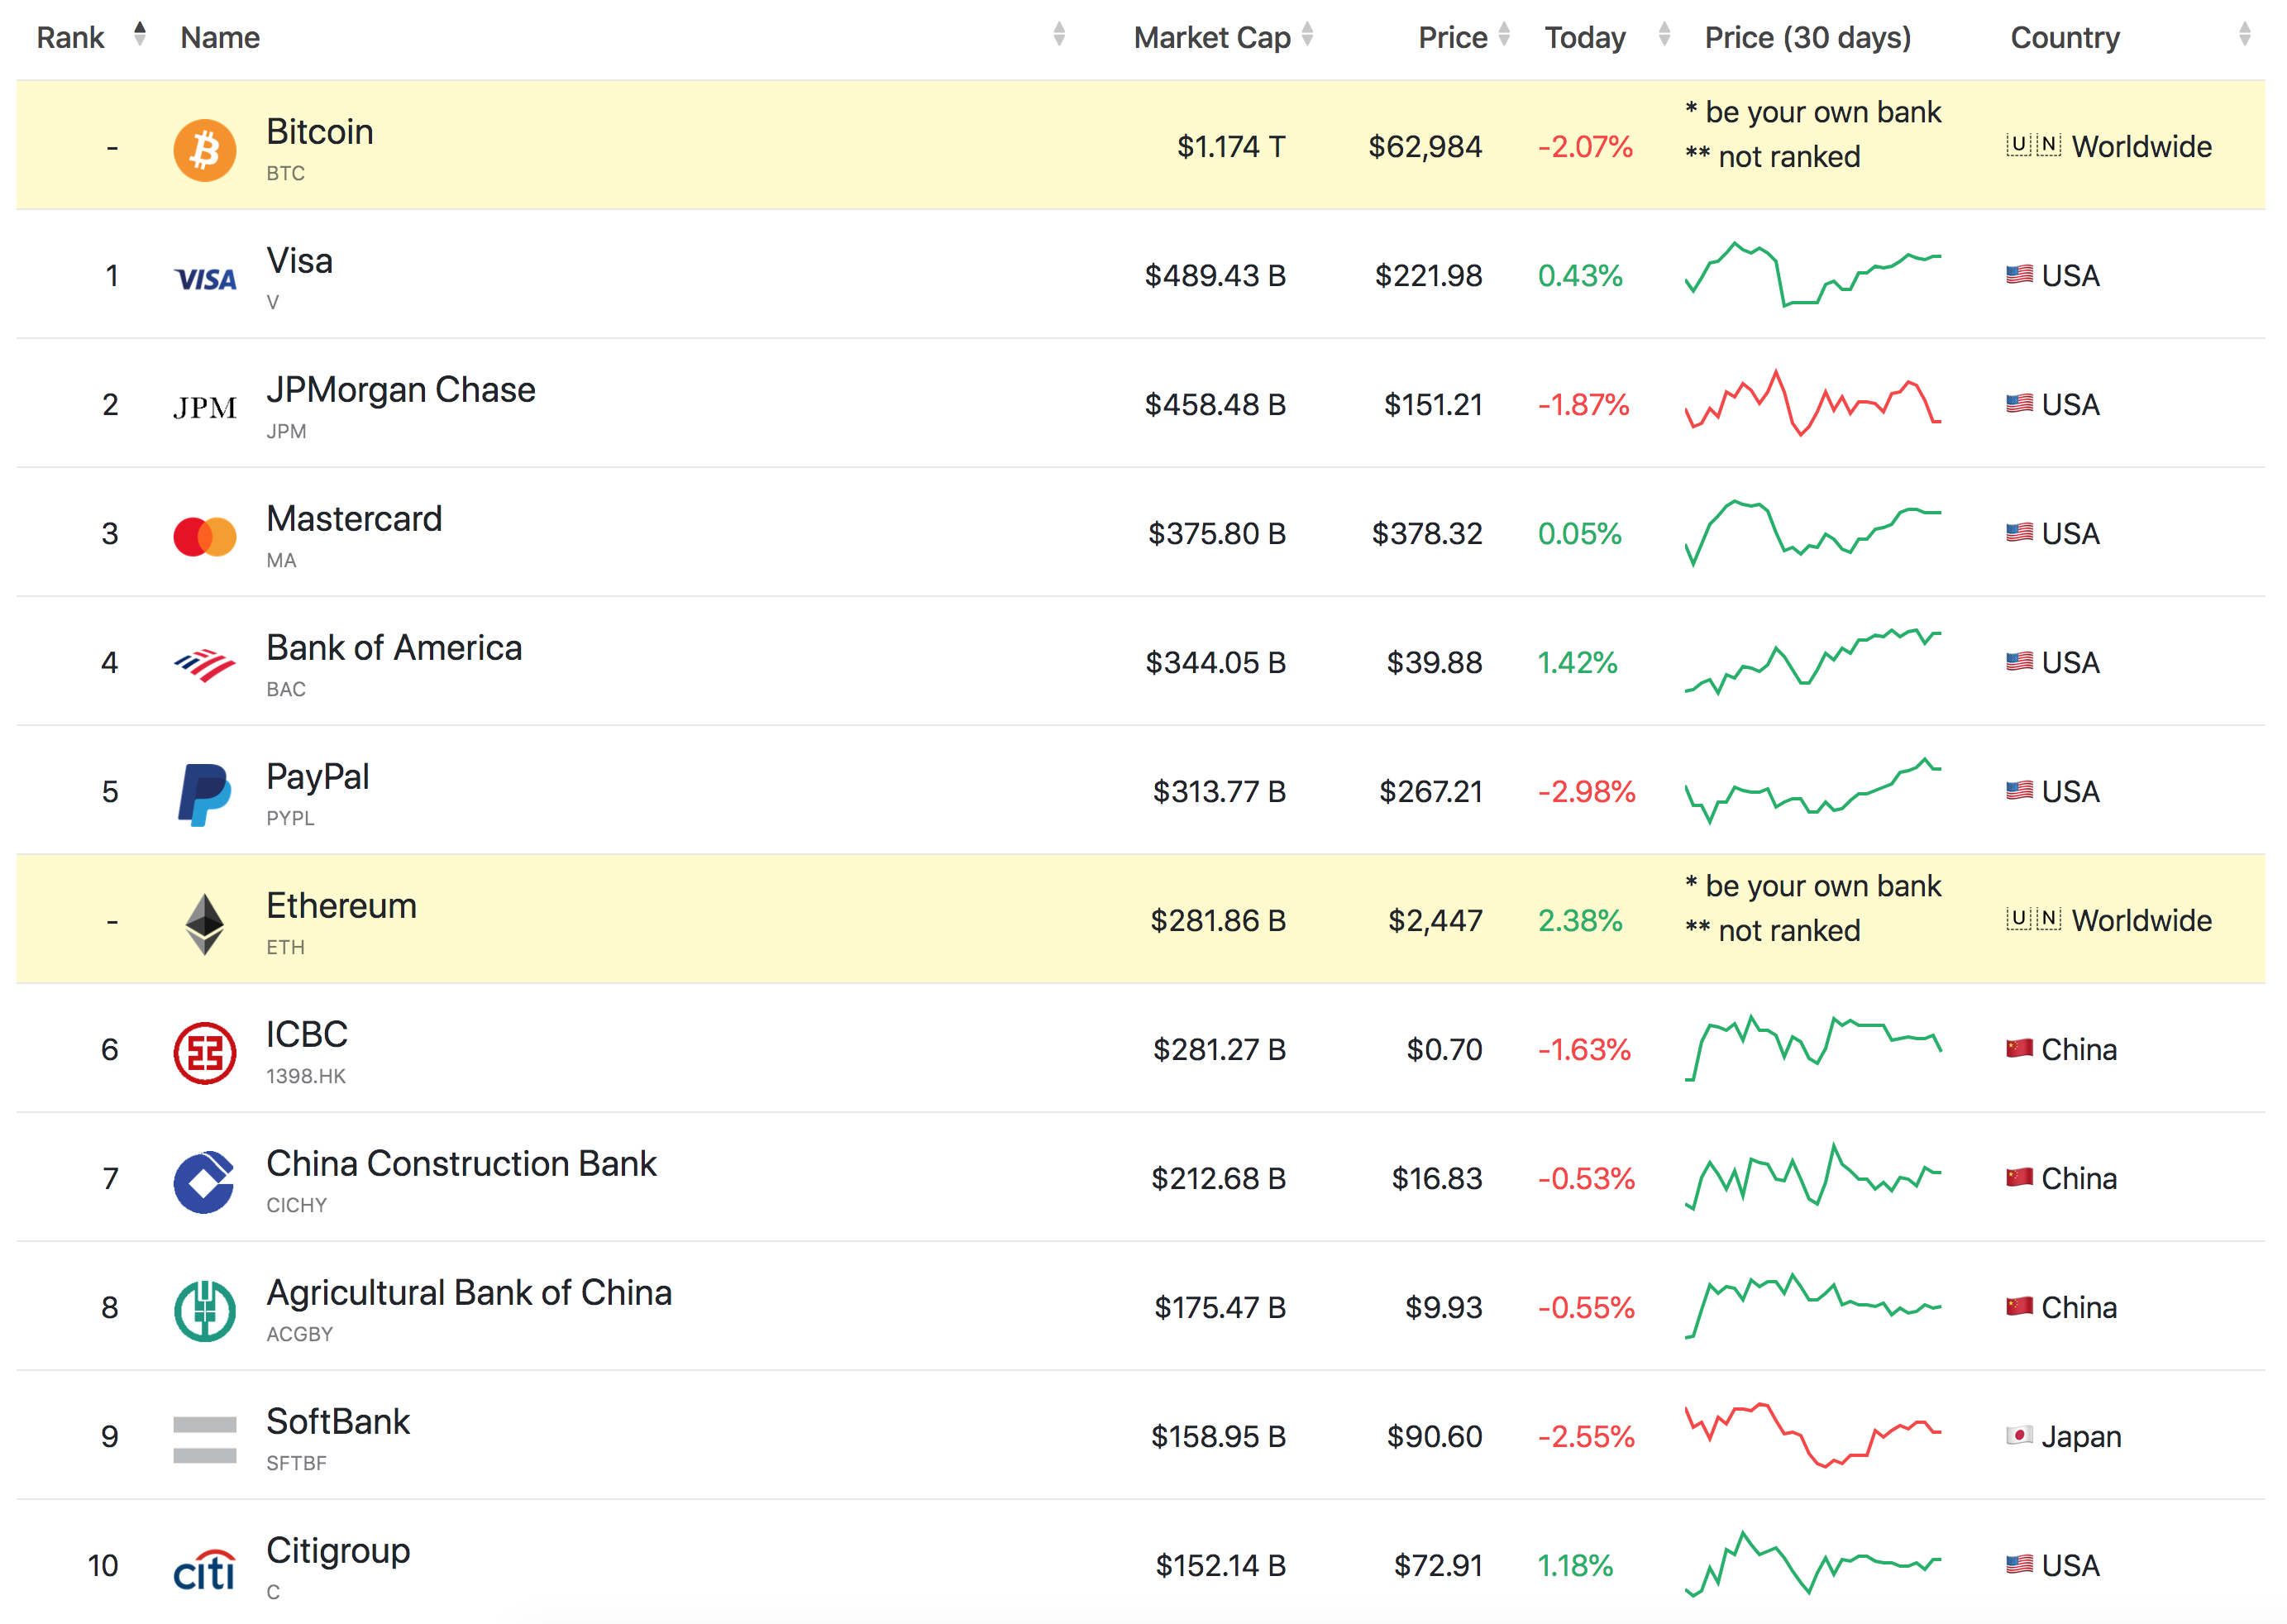Open the Bitcoin name link
The image size is (2287, 1624).
pyautogui.click(x=320, y=132)
